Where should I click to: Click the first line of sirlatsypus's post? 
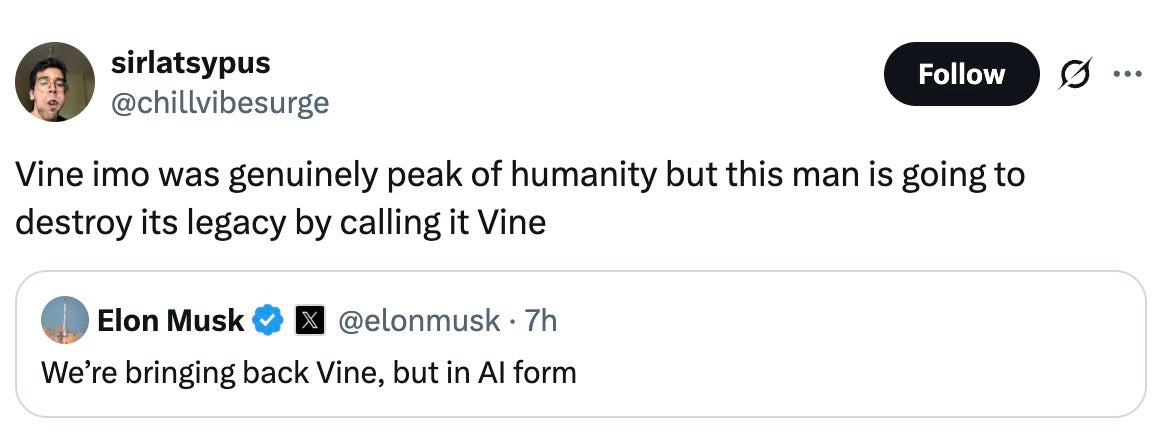tap(520, 176)
